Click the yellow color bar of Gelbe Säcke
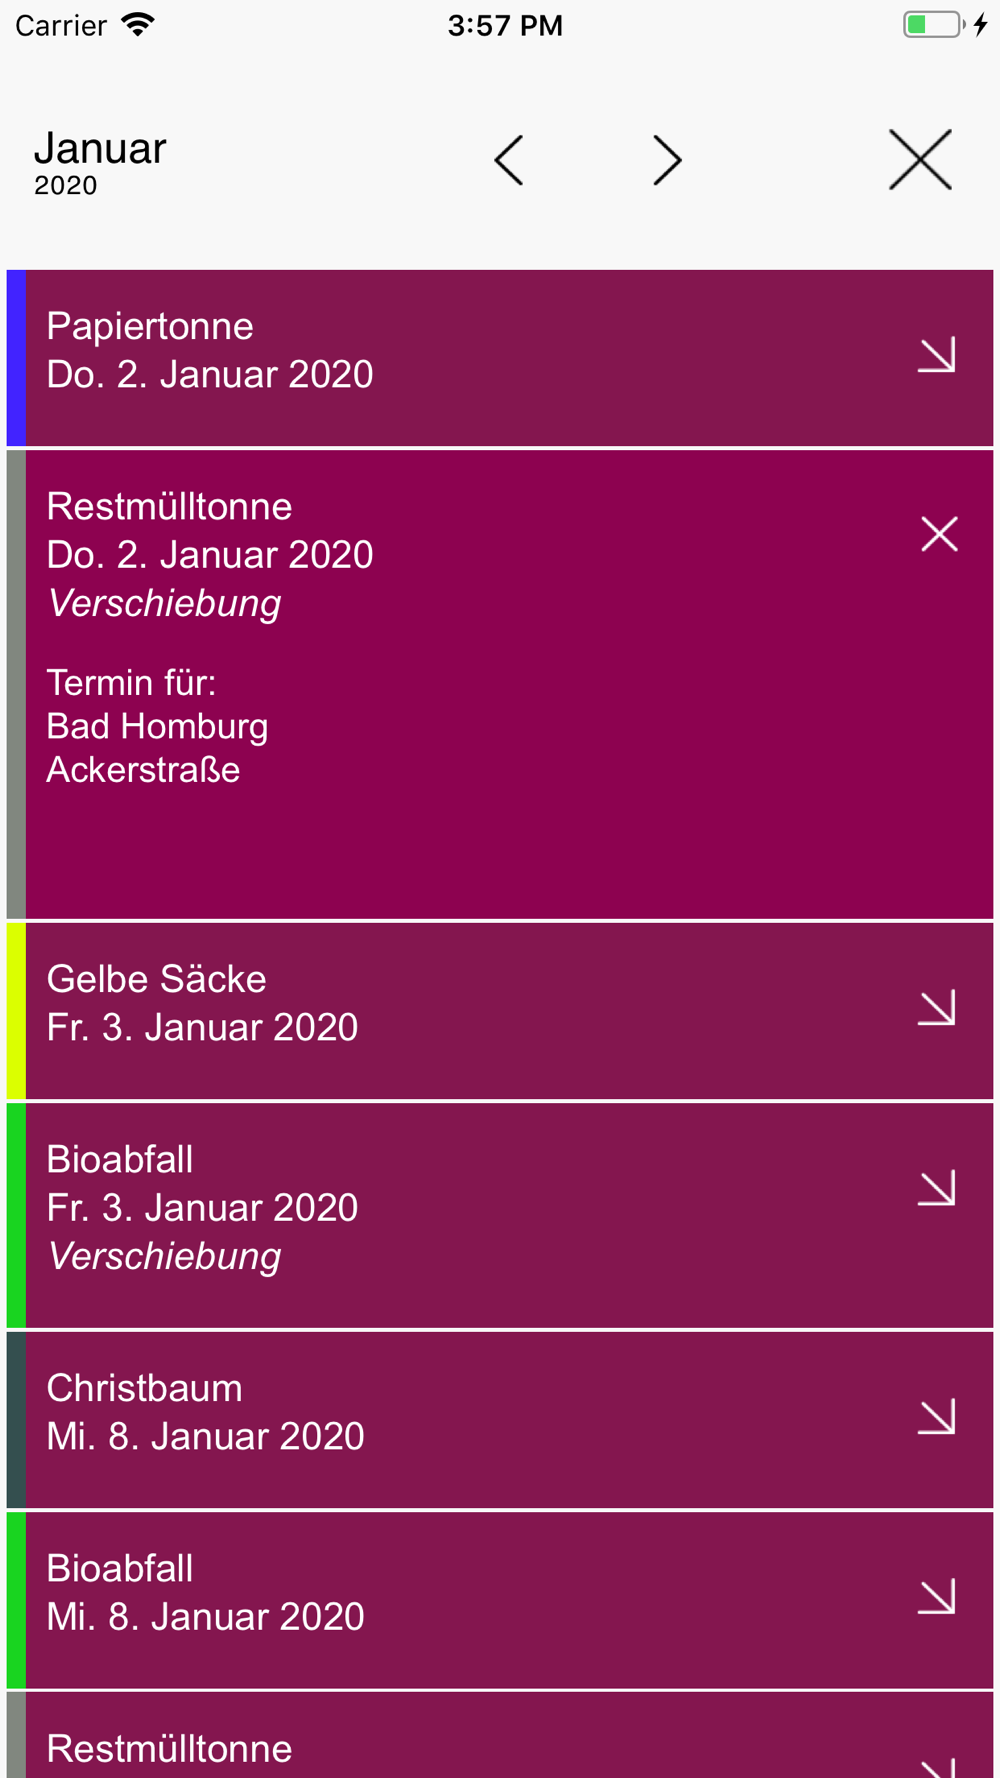 [x=16, y=1011]
